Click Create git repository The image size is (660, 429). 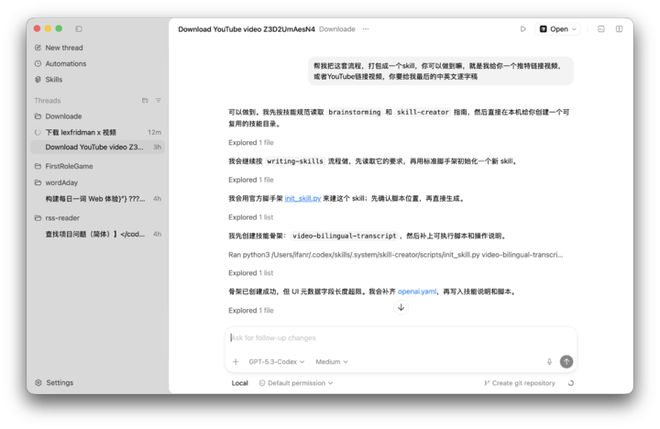click(x=519, y=383)
